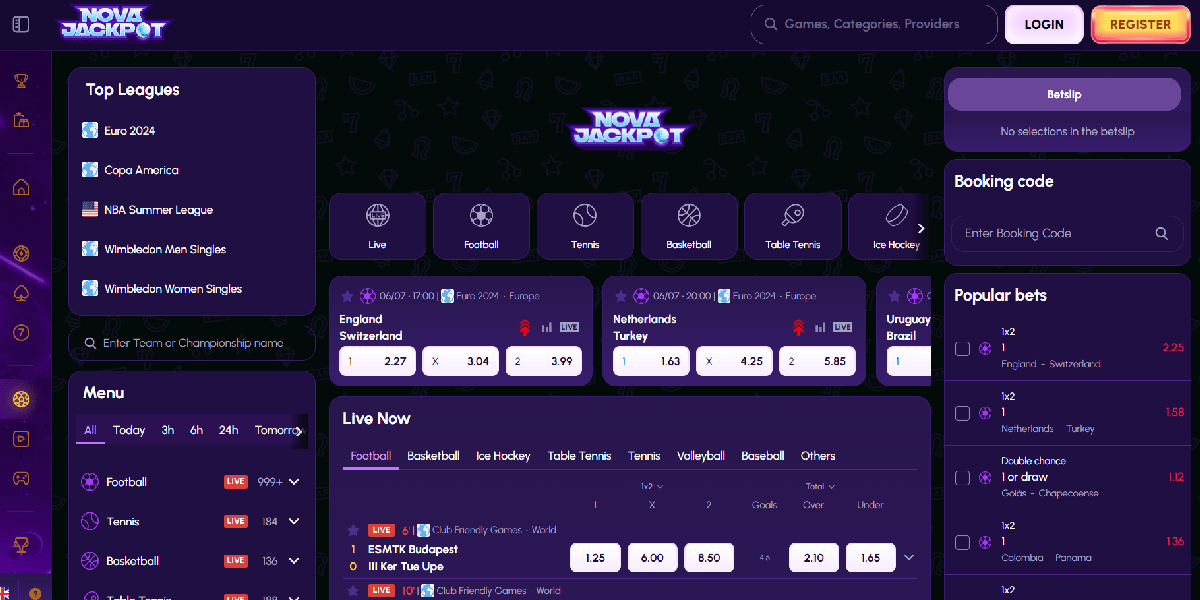1200x600 pixels.
Task: Click the search icon in Booking code field
Action: click(1161, 233)
